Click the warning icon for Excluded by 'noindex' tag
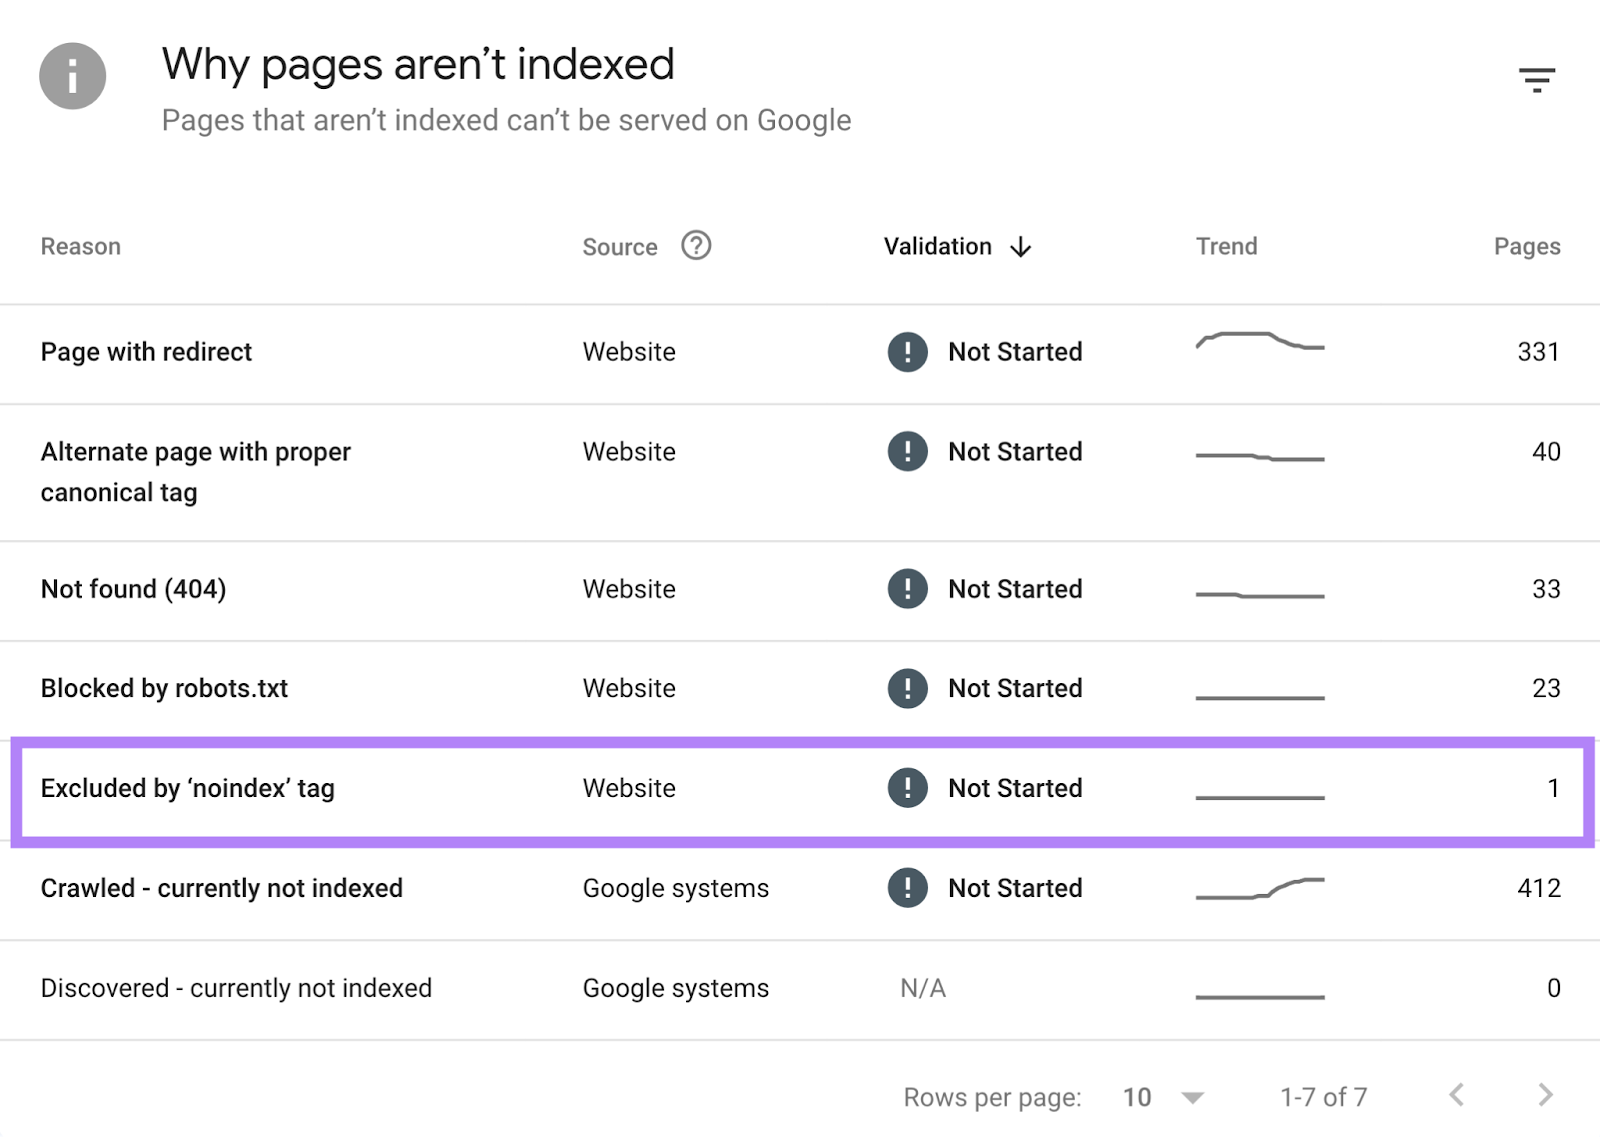The width and height of the screenshot is (1600, 1137). [906, 788]
